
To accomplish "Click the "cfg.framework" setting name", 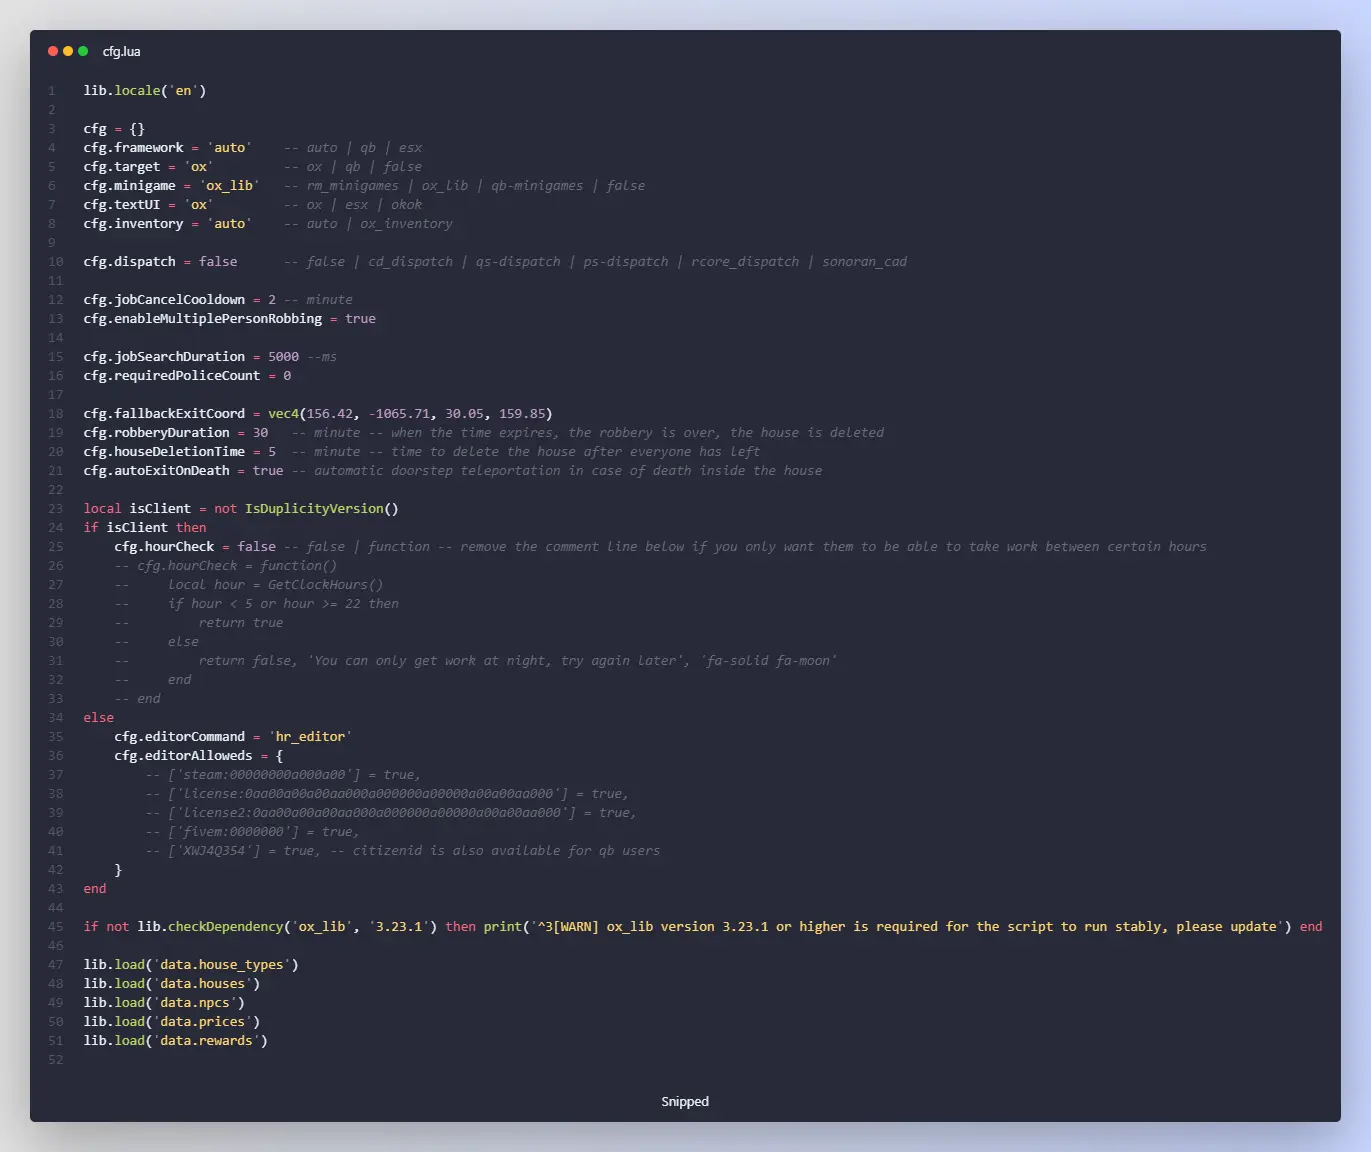I will click(134, 147).
